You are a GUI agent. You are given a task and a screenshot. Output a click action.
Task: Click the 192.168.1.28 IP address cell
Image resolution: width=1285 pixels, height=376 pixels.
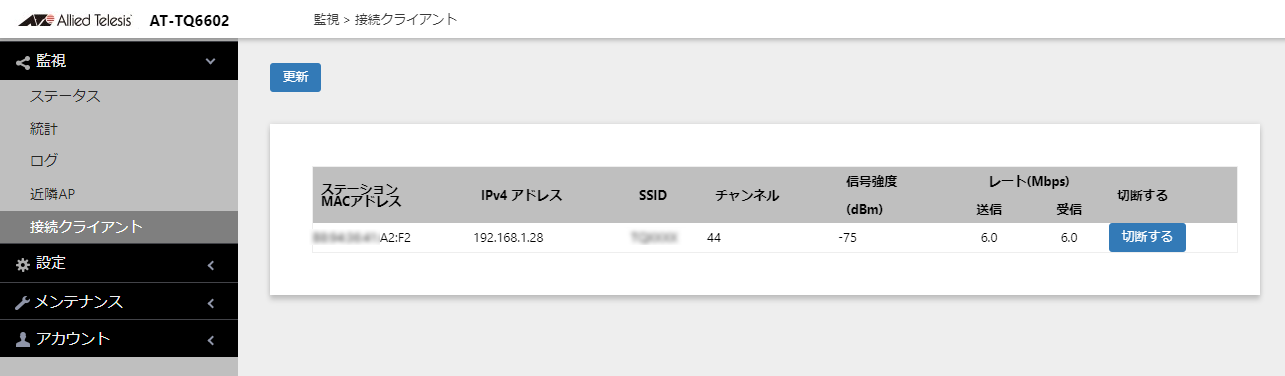(508, 238)
